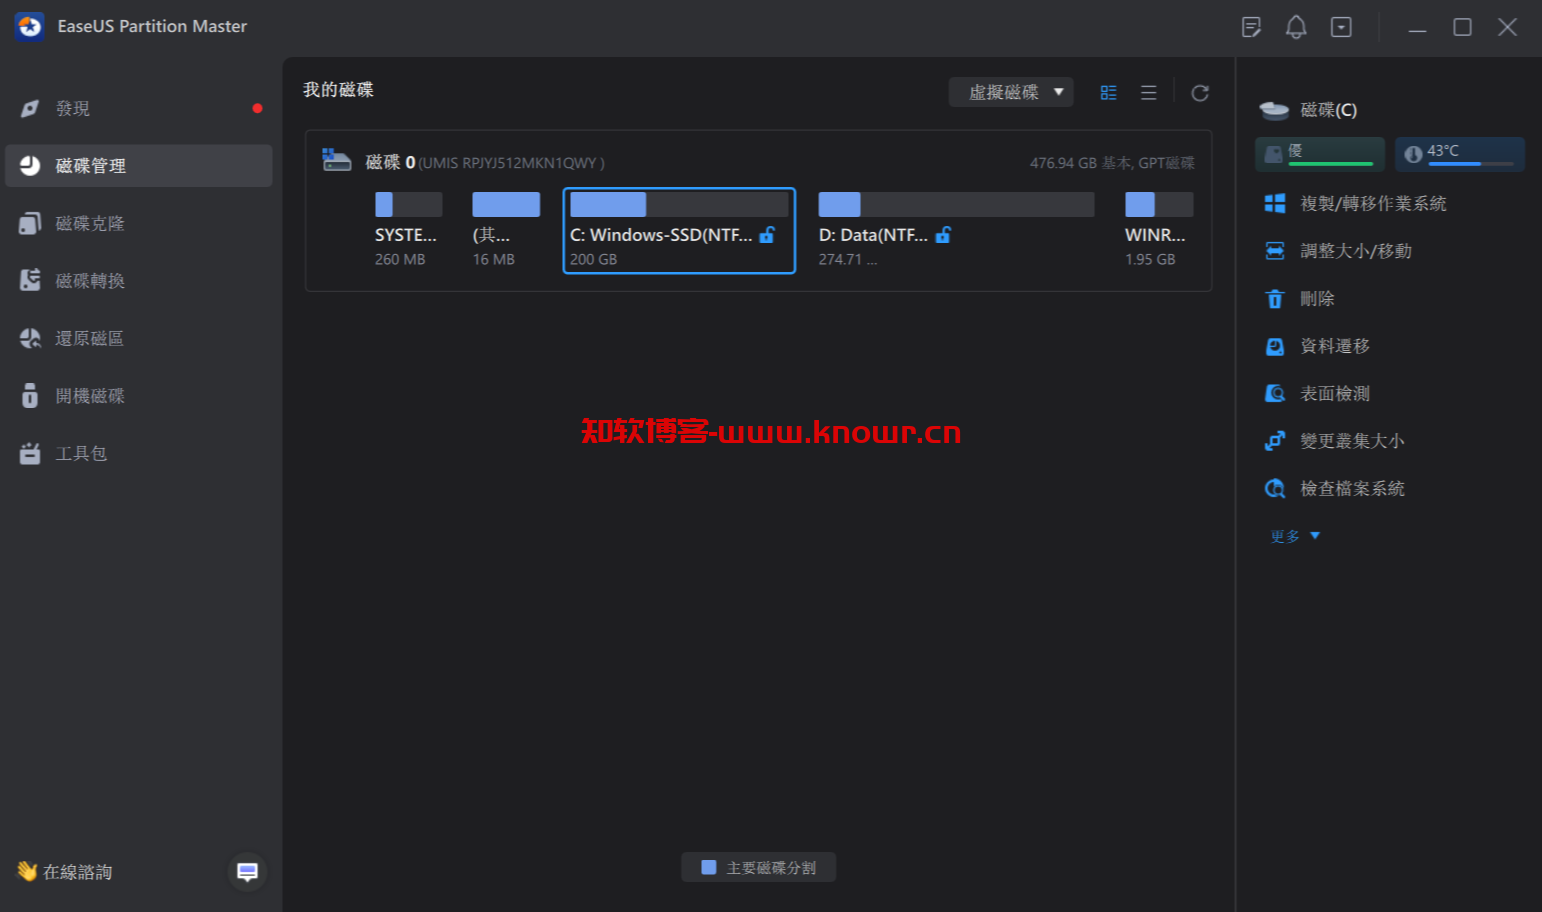Click the 磁碟轉換 convert icon

(30, 281)
